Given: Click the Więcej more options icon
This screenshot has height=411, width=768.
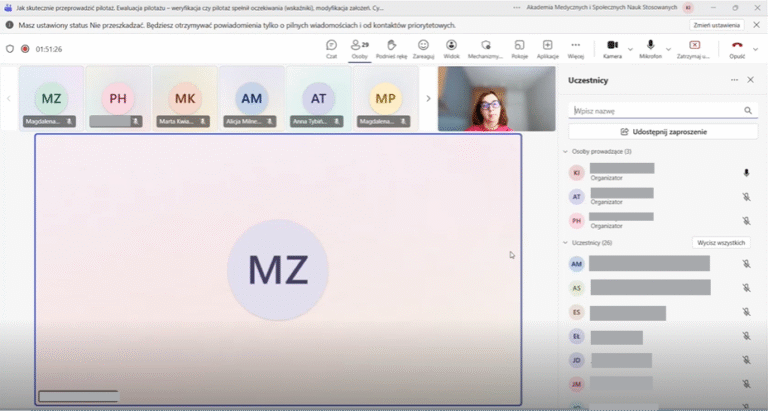Looking at the screenshot, I should pyautogui.click(x=575, y=46).
